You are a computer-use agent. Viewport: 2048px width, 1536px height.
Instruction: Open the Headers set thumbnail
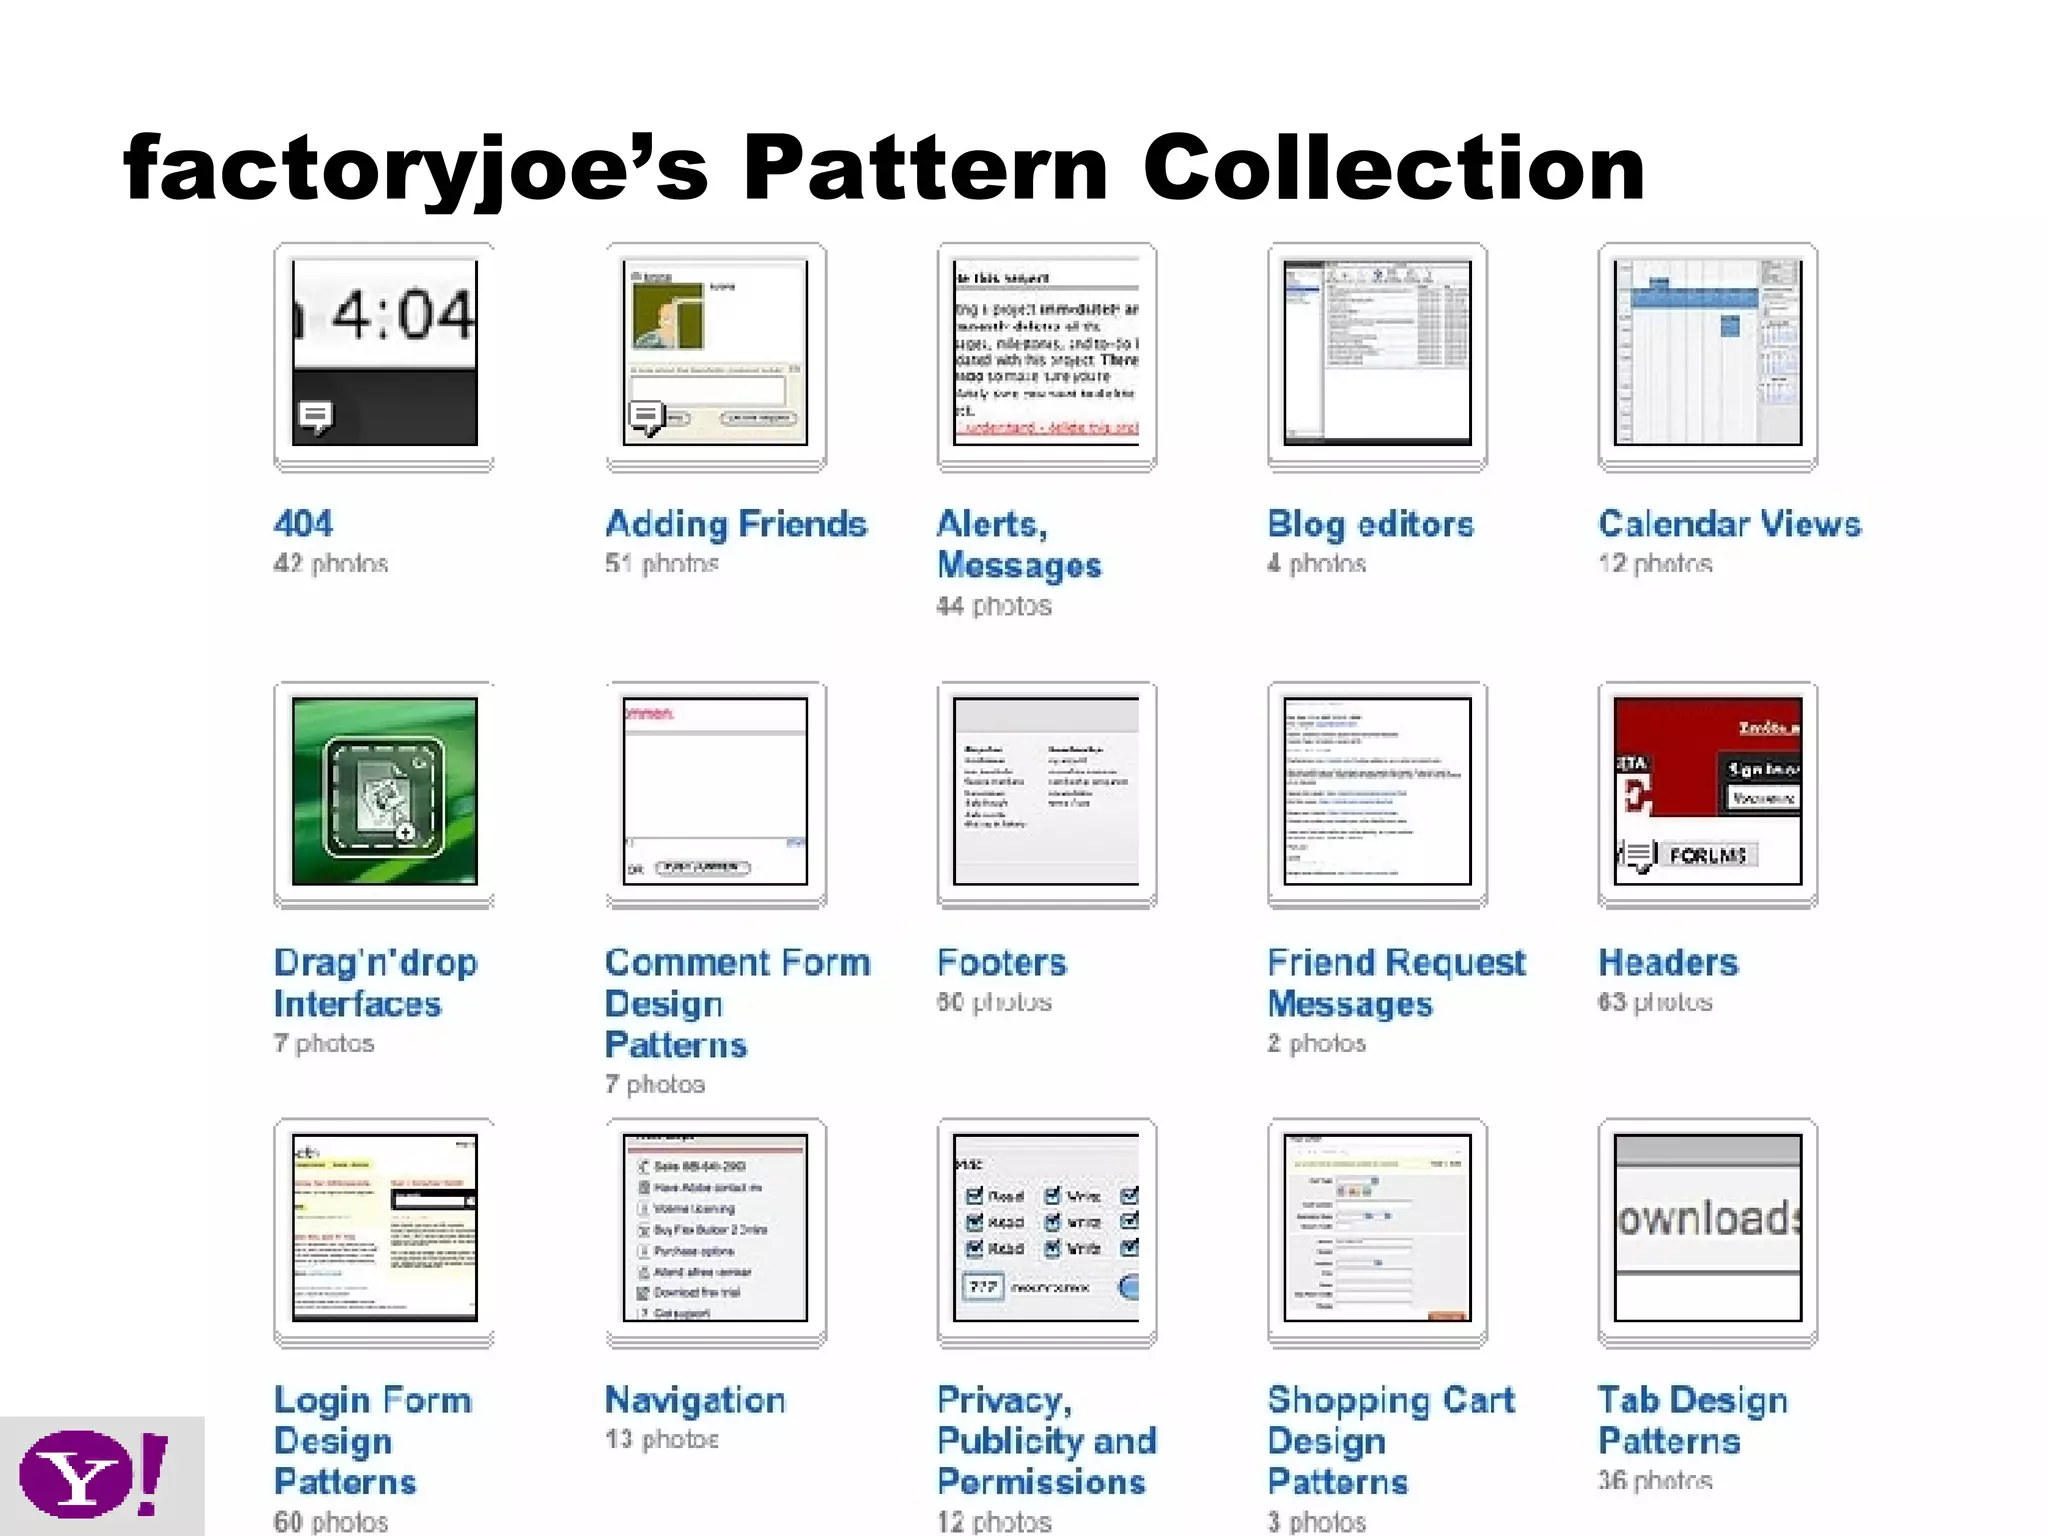(x=1708, y=794)
